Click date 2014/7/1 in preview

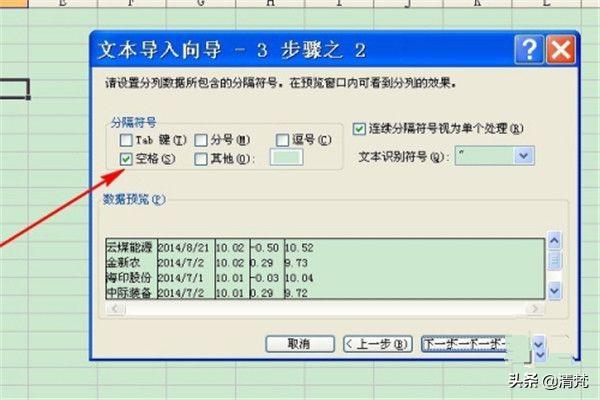(181, 278)
